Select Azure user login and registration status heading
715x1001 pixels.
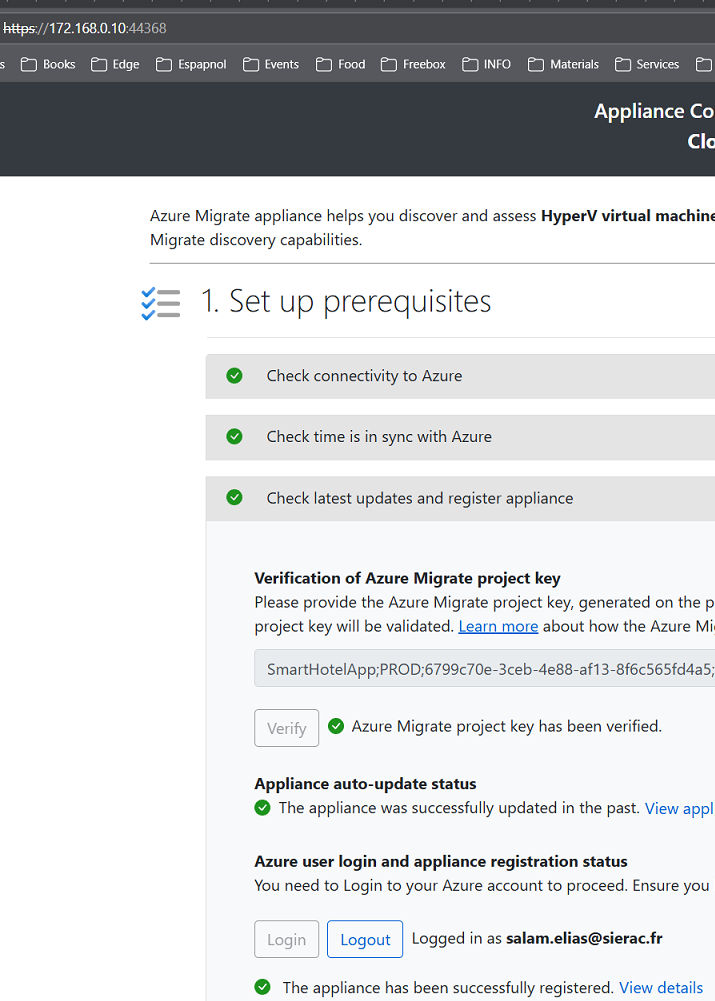(x=440, y=862)
